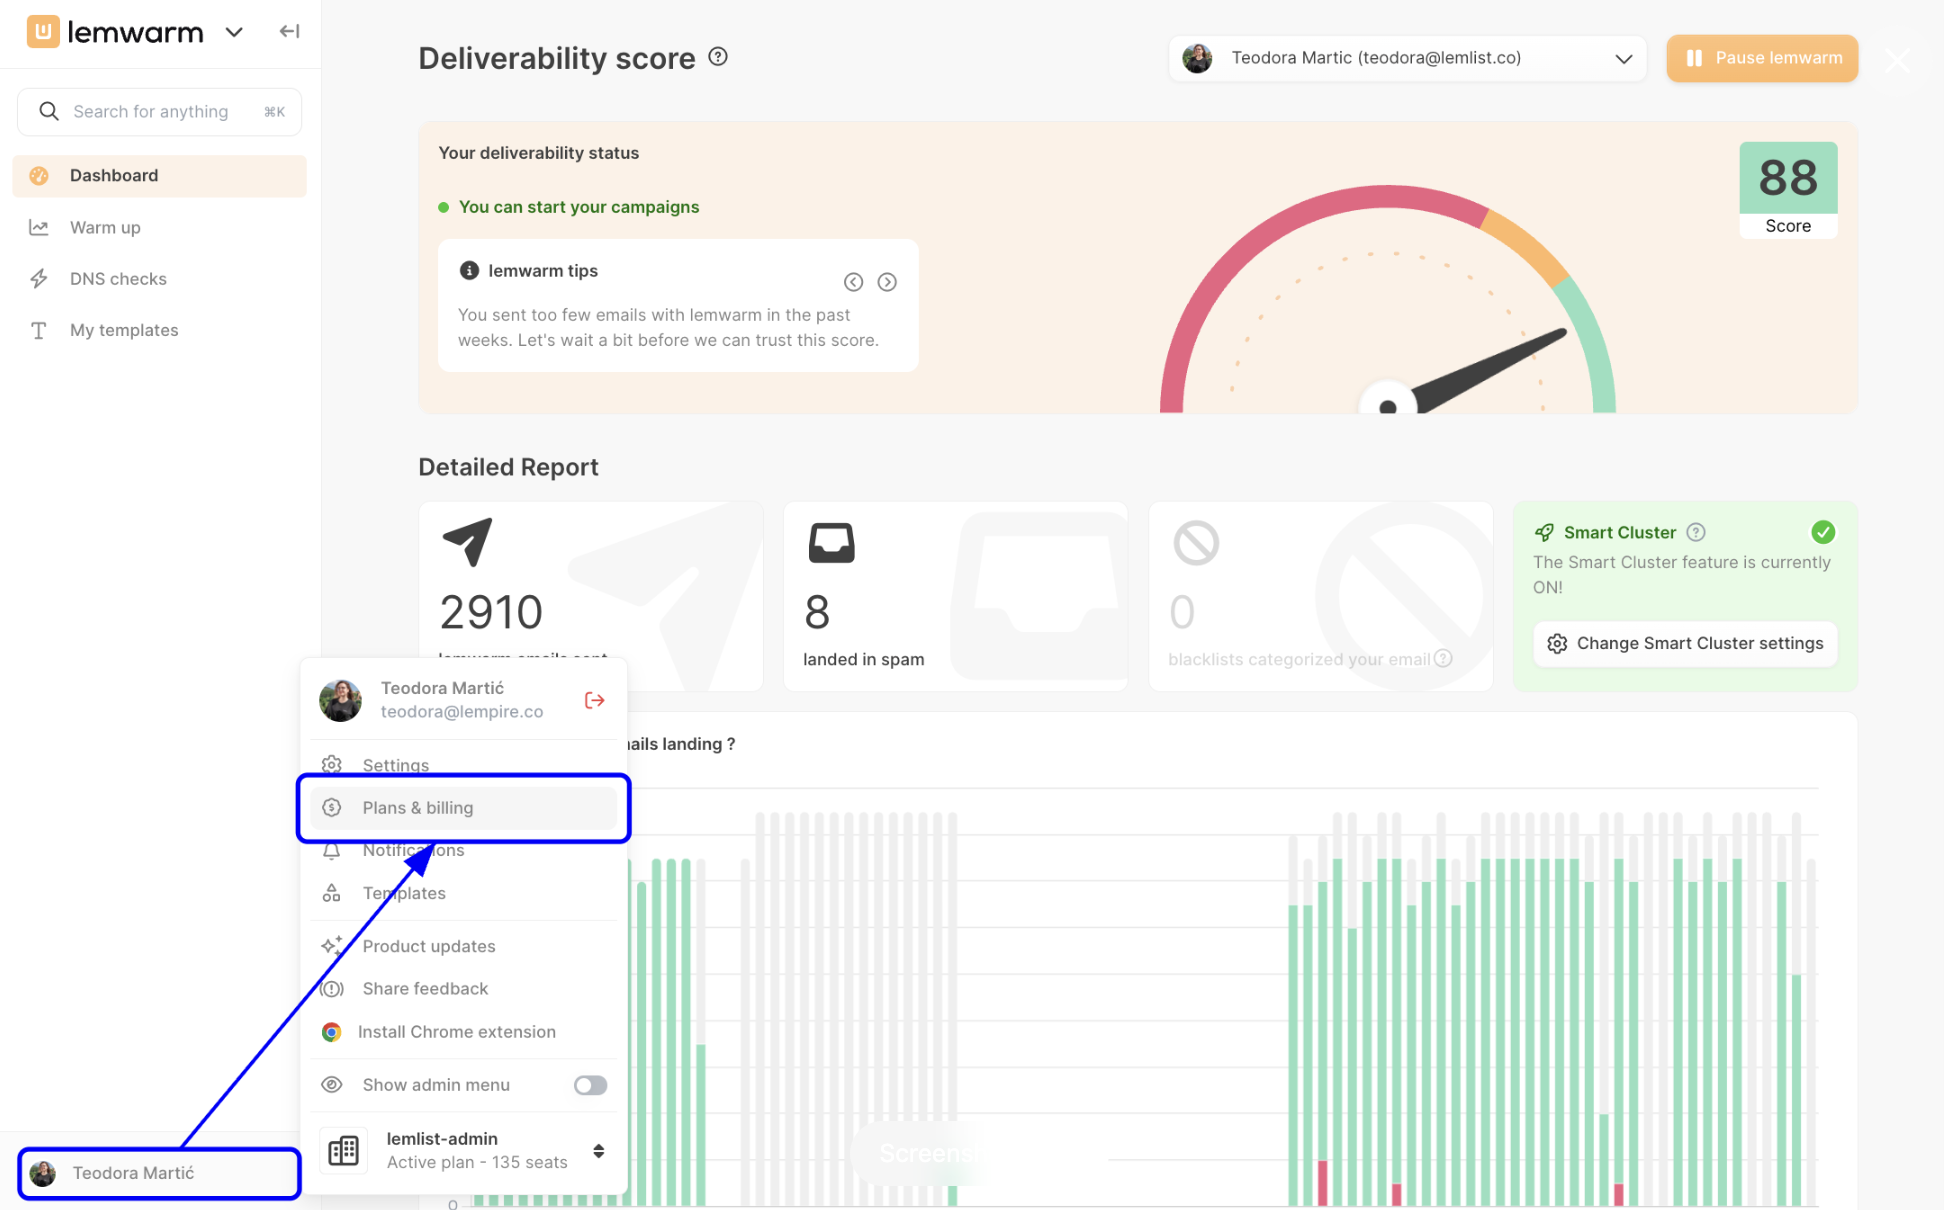Click Install Chrome extension
Viewport: 1944px width, 1210px height.
click(456, 1032)
